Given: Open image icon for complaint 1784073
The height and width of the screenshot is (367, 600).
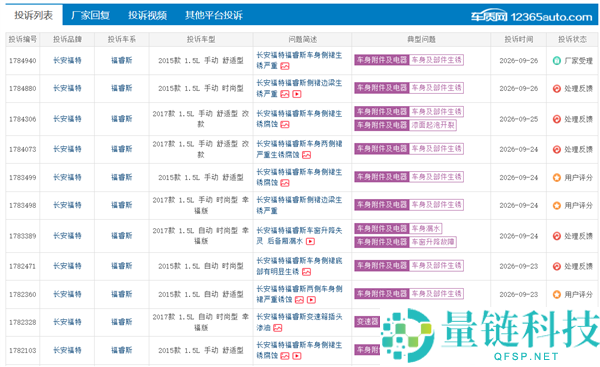Looking at the screenshot, I should pyautogui.click(x=307, y=155).
